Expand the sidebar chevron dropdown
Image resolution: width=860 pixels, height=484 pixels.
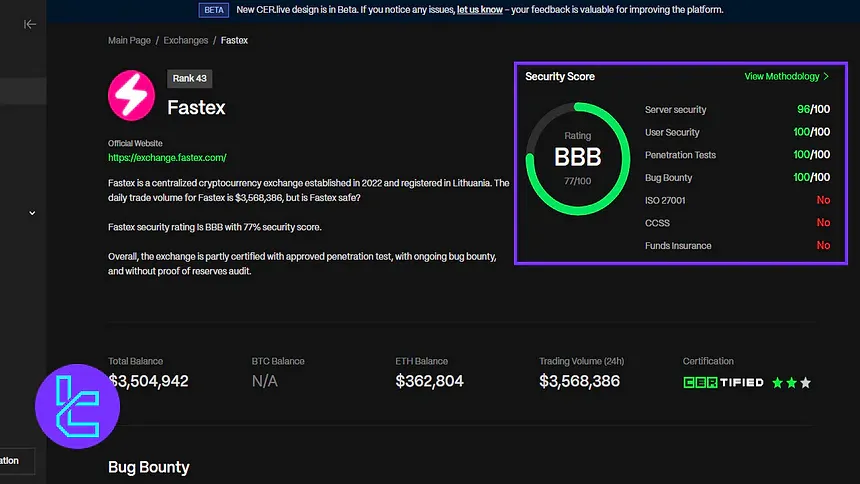(x=32, y=213)
